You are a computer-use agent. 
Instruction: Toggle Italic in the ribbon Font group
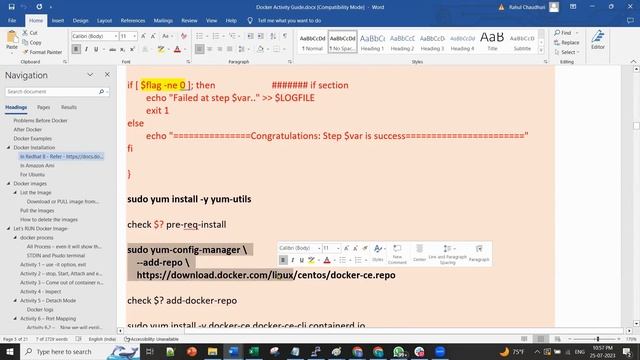[x=86, y=49]
